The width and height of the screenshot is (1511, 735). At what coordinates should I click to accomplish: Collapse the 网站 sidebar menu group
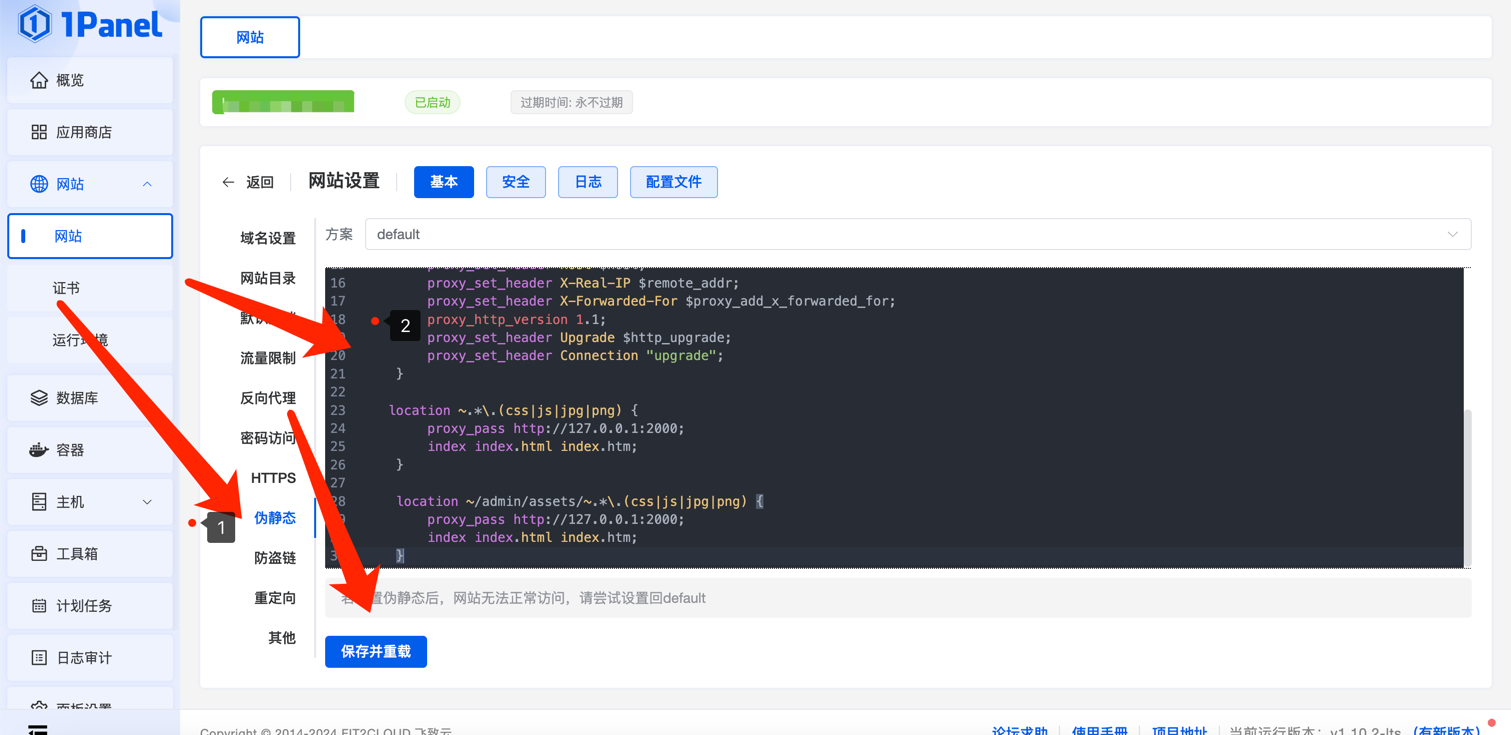[147, 184]
